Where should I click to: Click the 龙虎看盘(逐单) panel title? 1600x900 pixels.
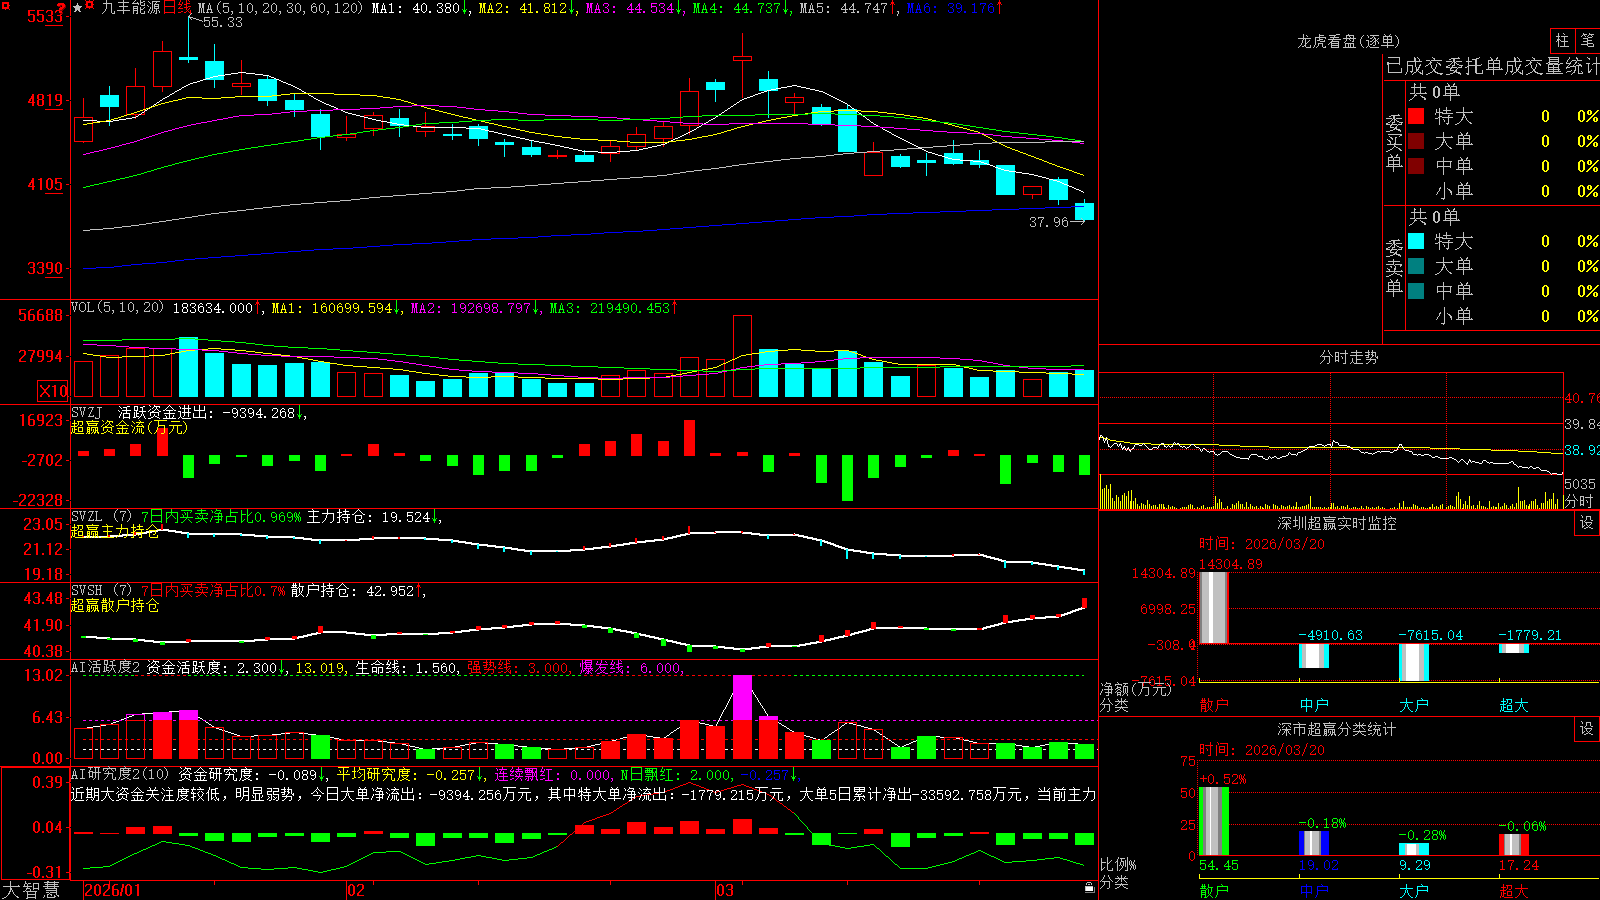point(1348,41)
